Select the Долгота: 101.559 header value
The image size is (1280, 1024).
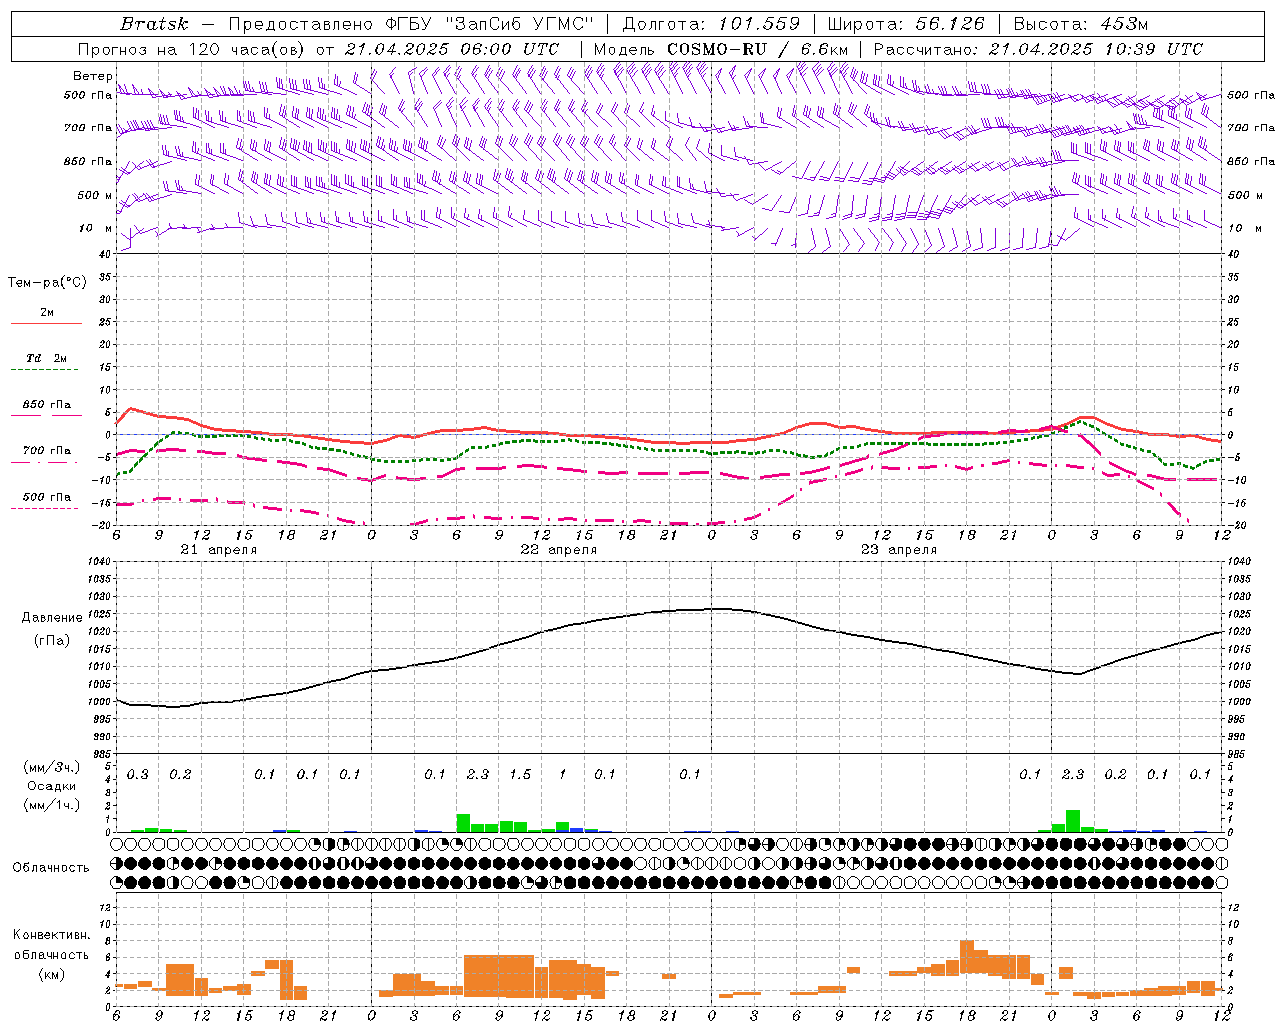[711, 24]
